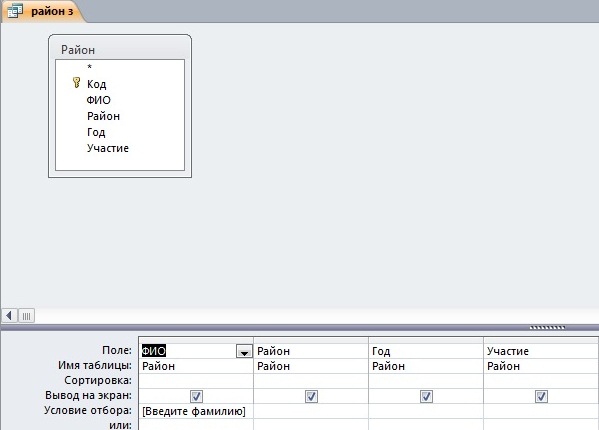Click the Сортировка cell in the ФИО column
Image resolution: width=599 pixels, height=430 pixels.
(196, 381)
